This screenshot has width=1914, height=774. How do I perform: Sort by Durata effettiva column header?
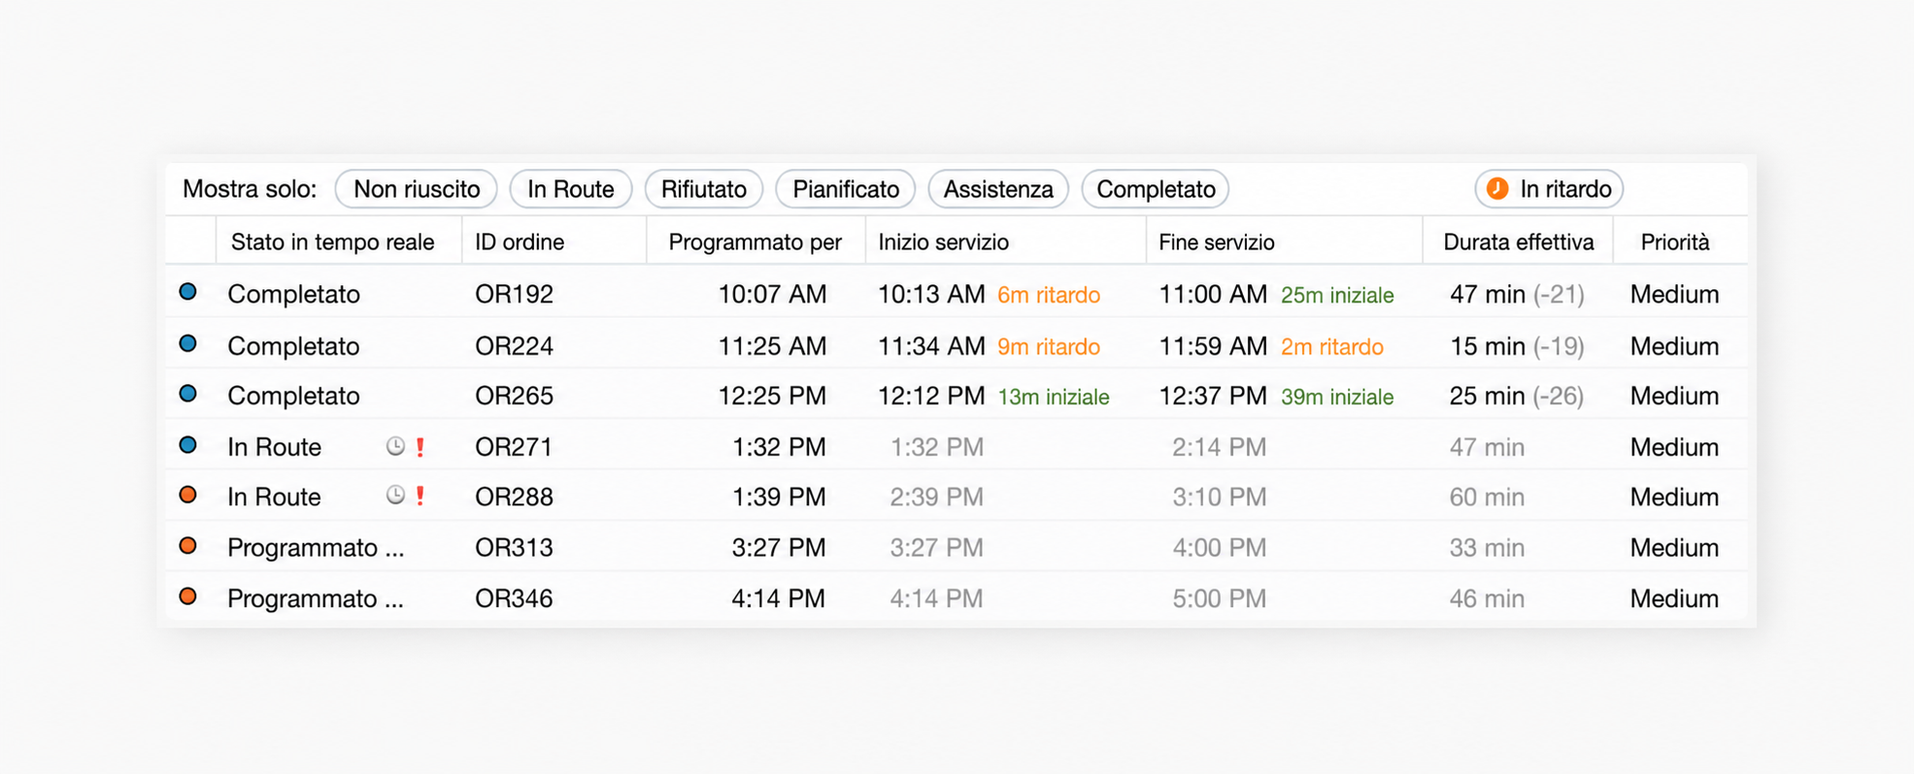click(1518, 242)
